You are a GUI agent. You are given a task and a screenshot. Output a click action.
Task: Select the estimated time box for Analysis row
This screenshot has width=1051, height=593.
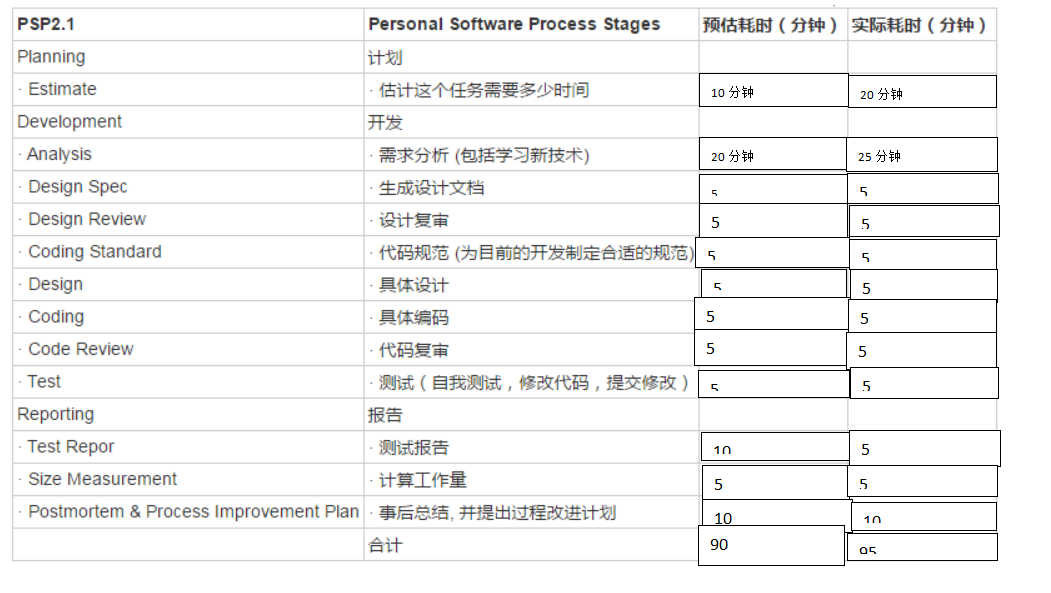tap(773, 155)
